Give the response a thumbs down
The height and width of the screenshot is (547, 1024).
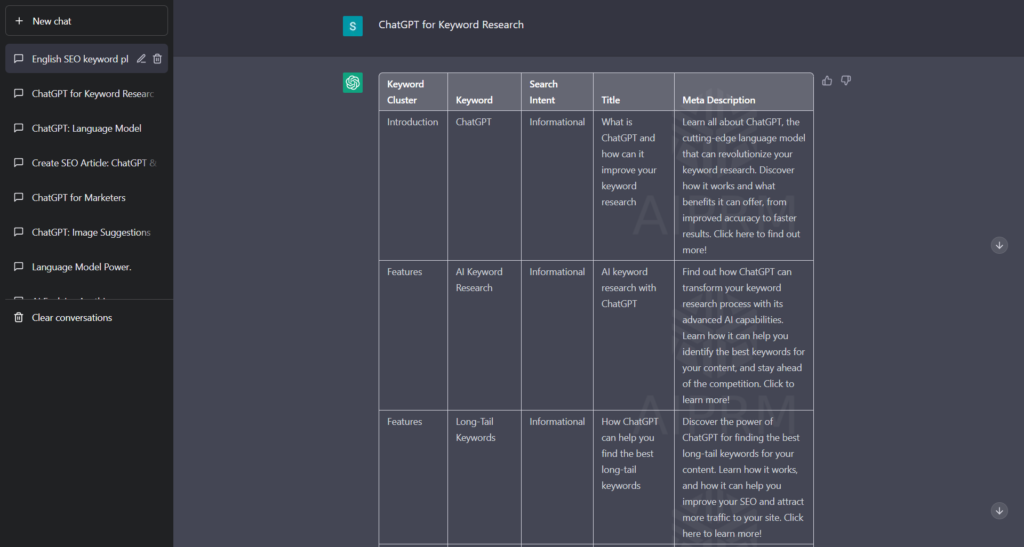tap(846, 81)
